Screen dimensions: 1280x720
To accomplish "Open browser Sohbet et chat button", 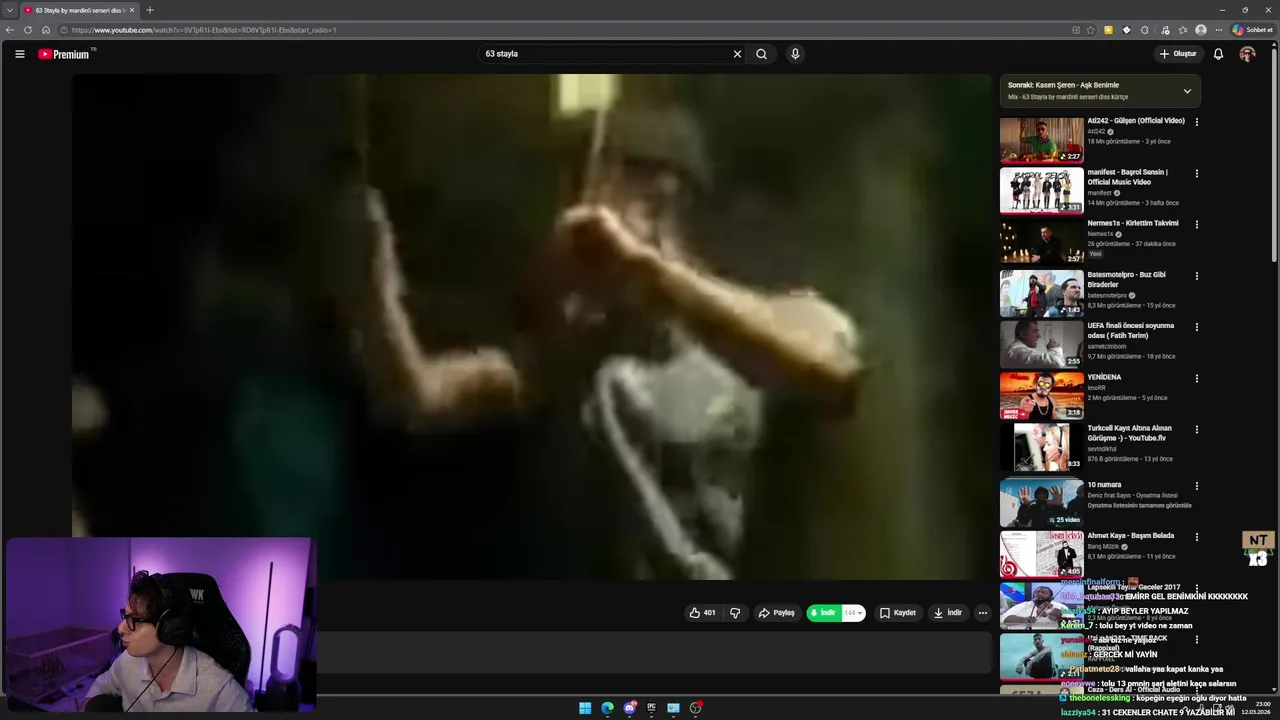I will [x=1252, y=30].
